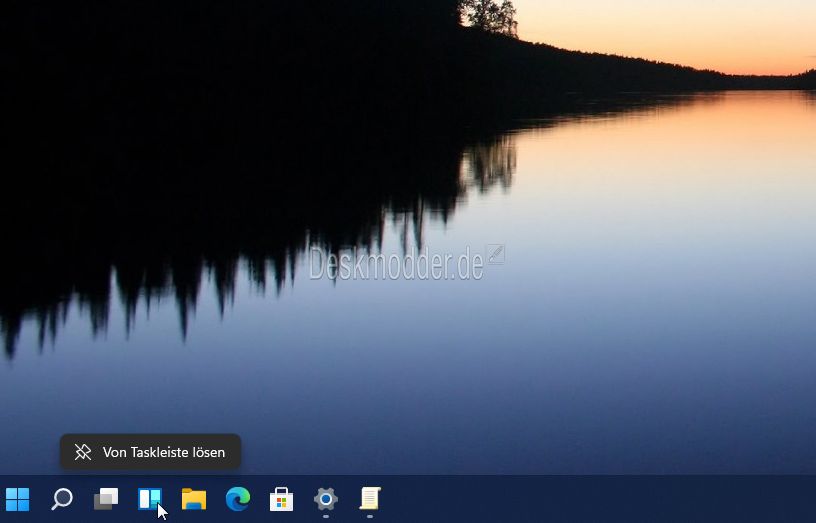This screenshot has width=816, height=523.
Task: Switch to the Settings gear app
Action: [326, 499]
